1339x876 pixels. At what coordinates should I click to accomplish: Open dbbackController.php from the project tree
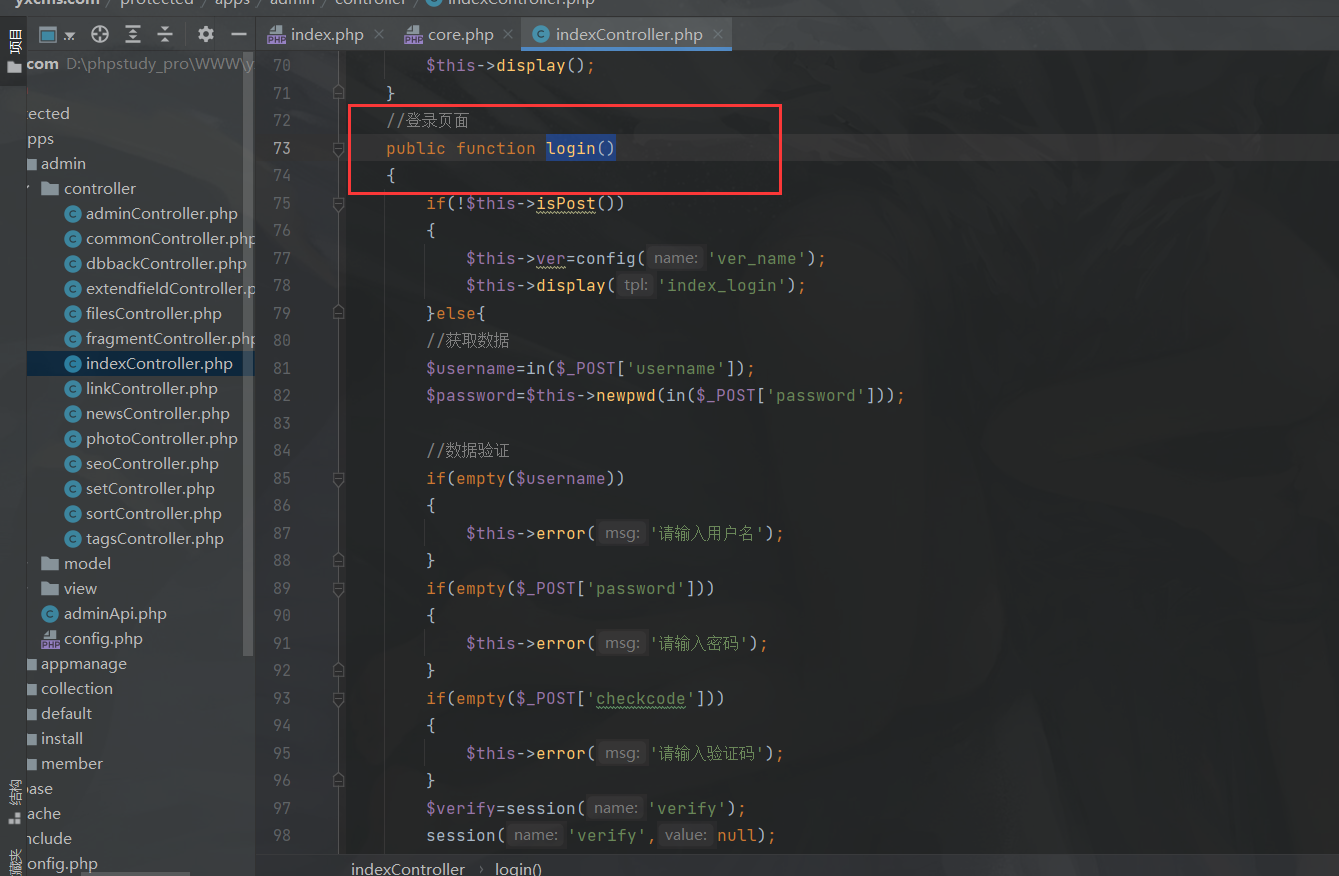click(165, 263)
